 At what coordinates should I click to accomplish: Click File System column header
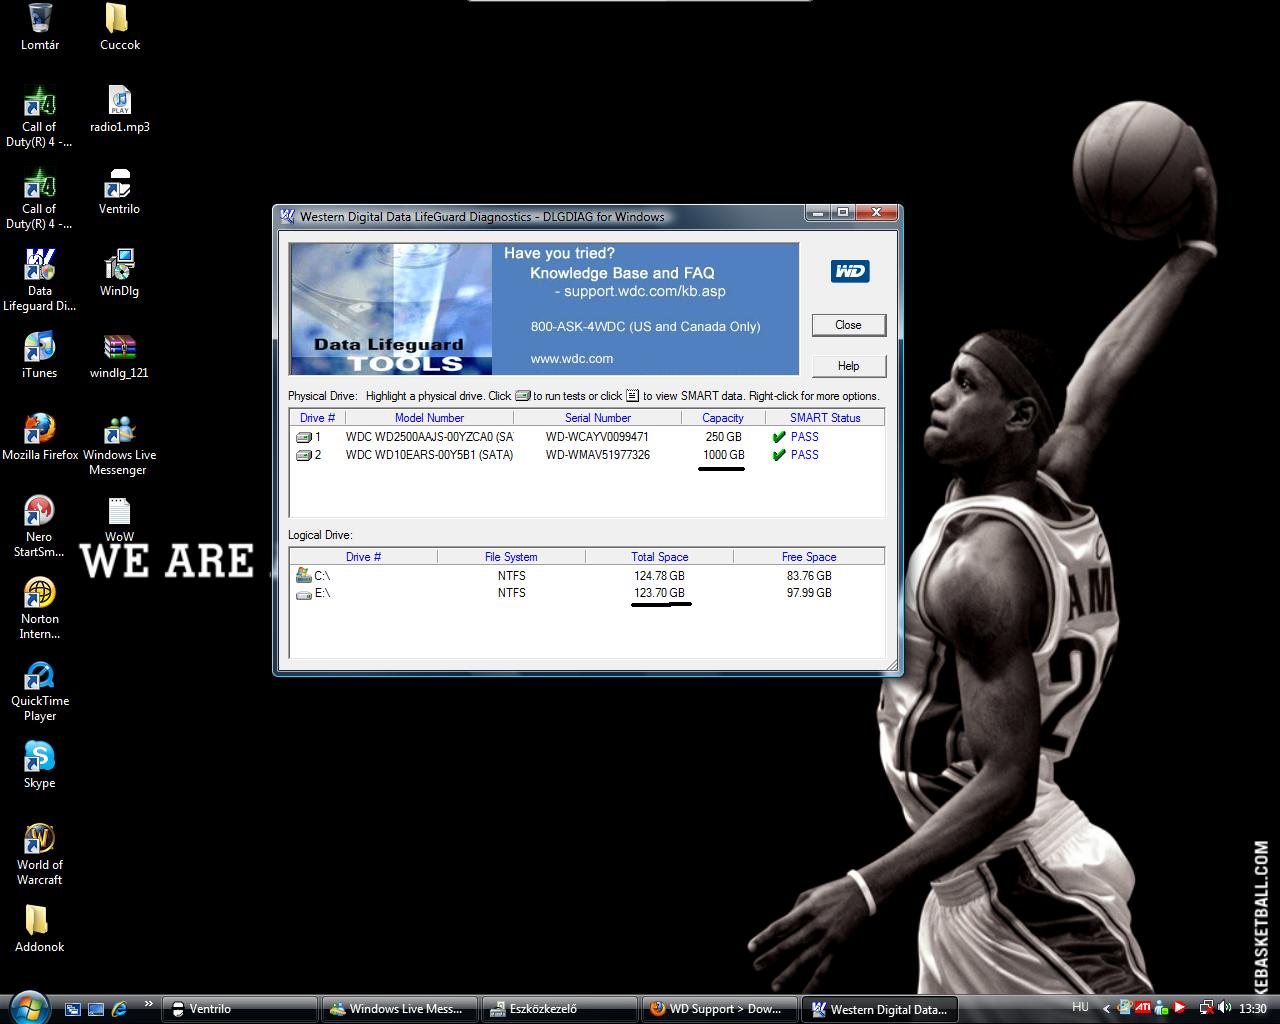[511, 557]
